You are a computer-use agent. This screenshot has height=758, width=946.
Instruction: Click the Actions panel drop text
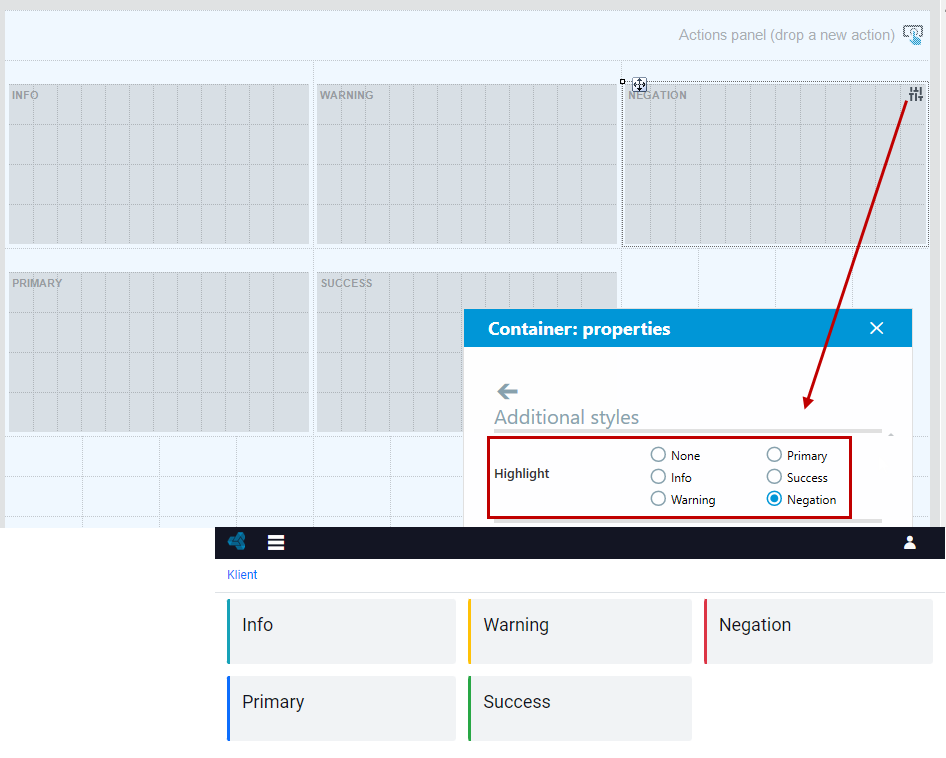click(x=787, y=35)
